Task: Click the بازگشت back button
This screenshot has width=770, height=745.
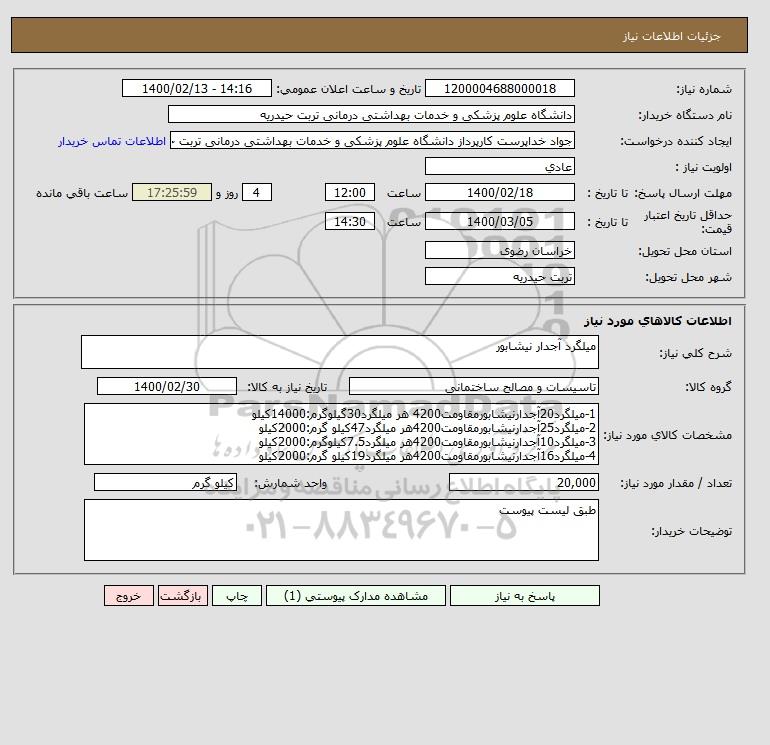Action: pos(183,596)
